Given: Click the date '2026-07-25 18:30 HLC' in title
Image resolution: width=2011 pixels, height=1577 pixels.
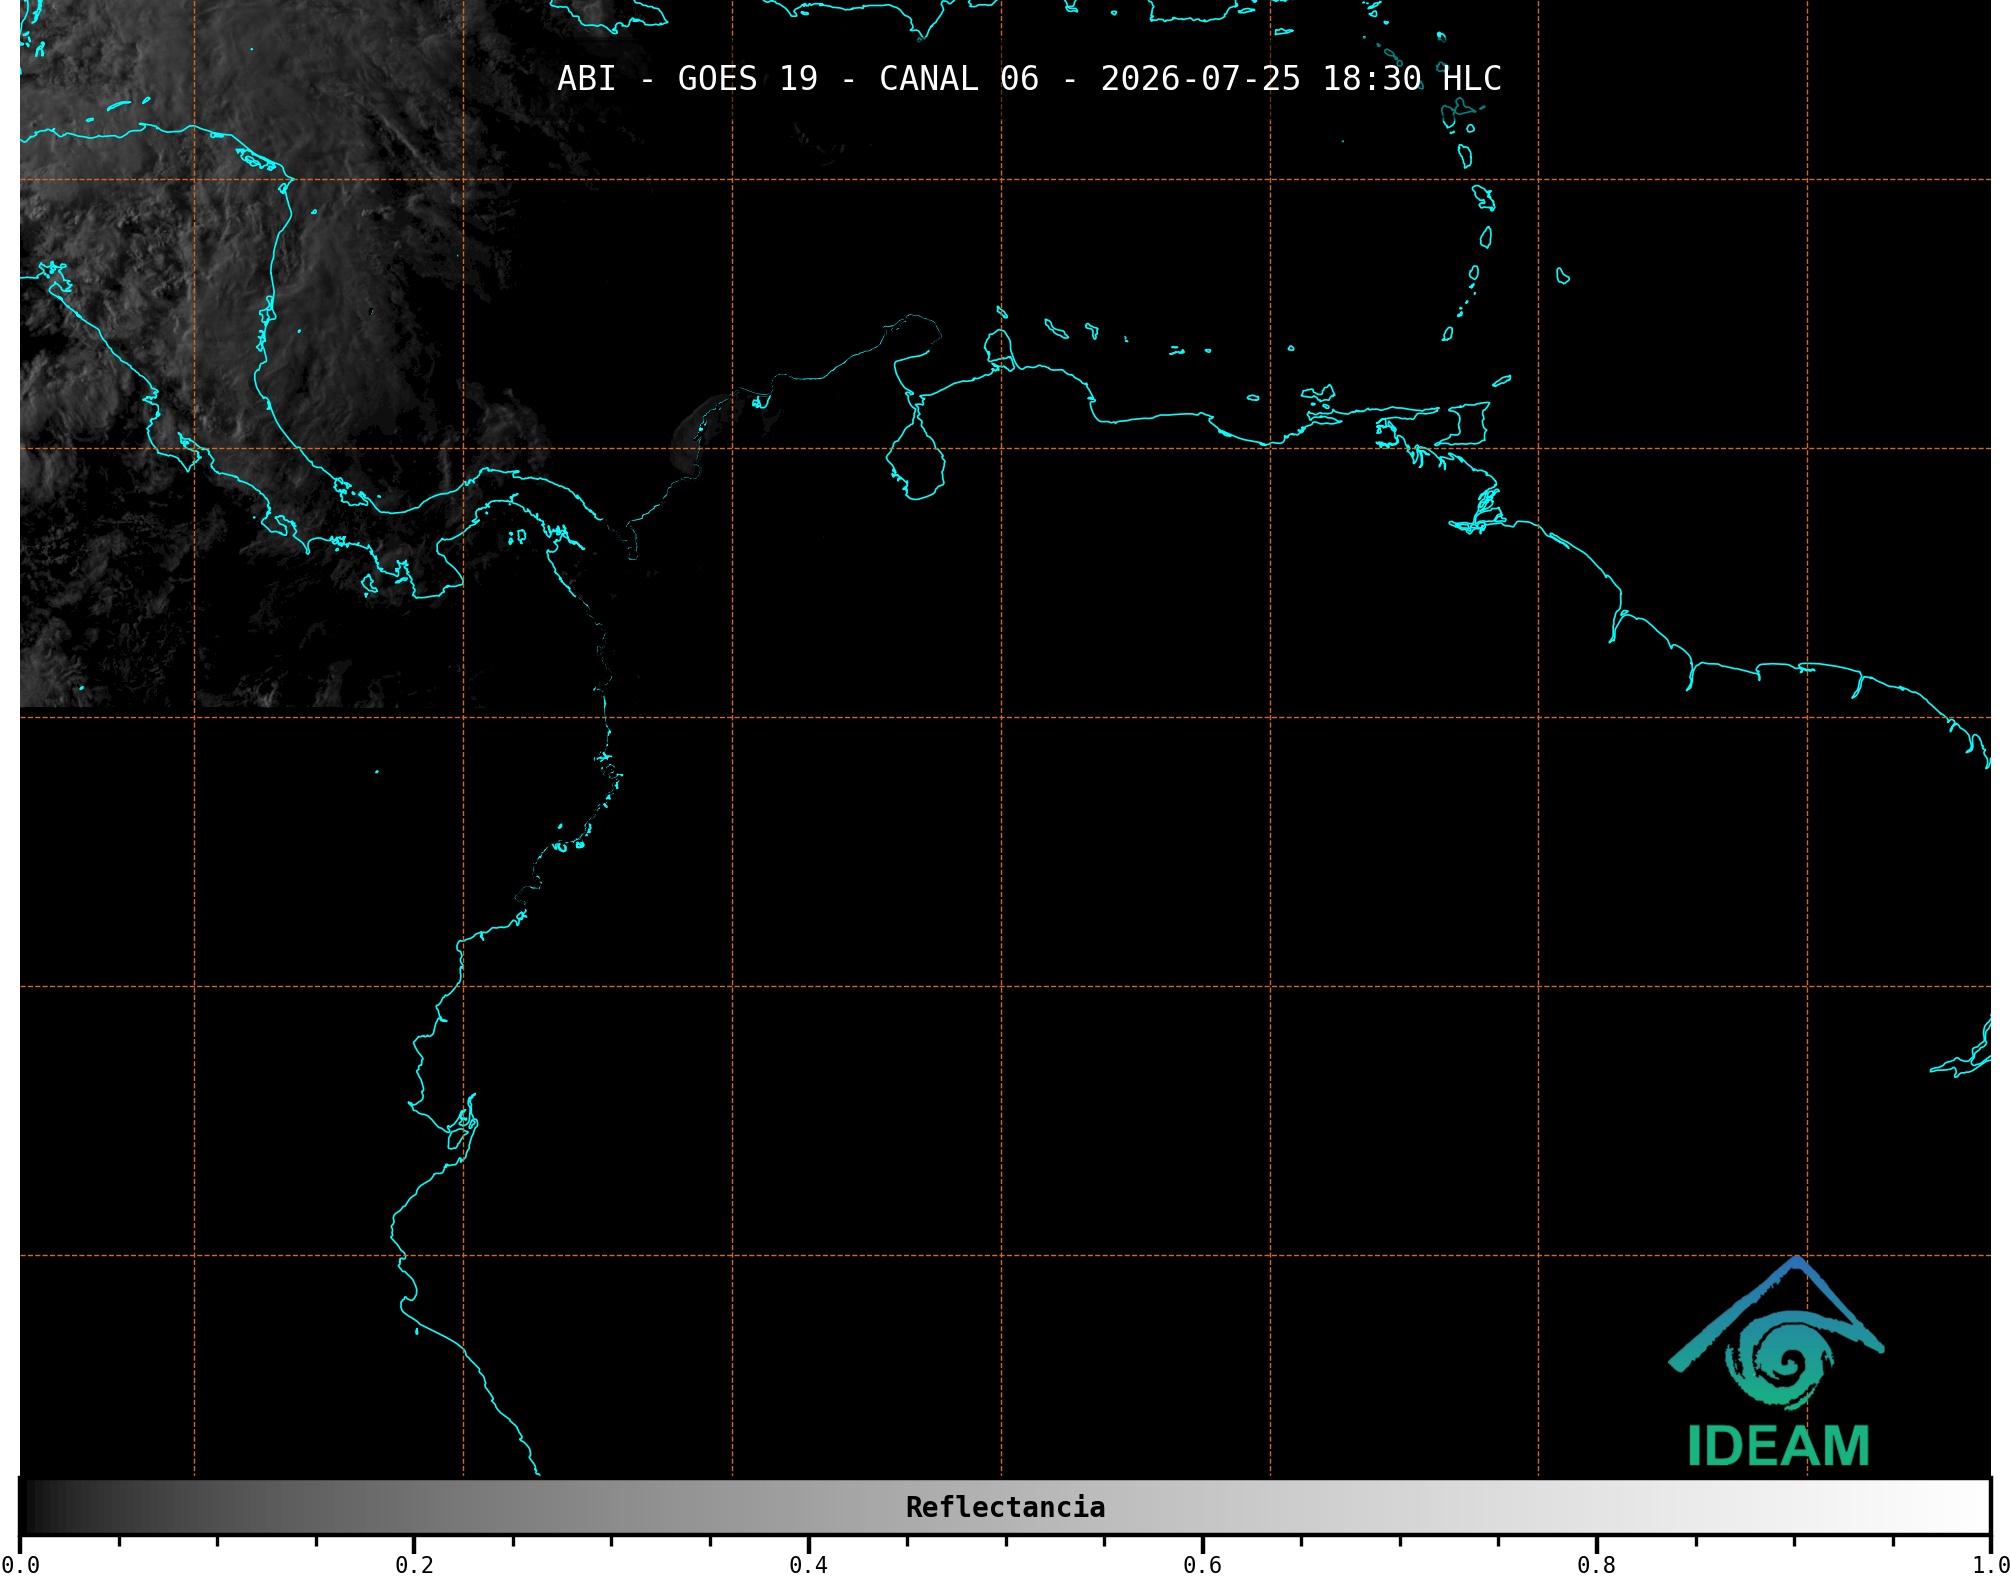Looking at the screenshot, I should [1301, 79].
